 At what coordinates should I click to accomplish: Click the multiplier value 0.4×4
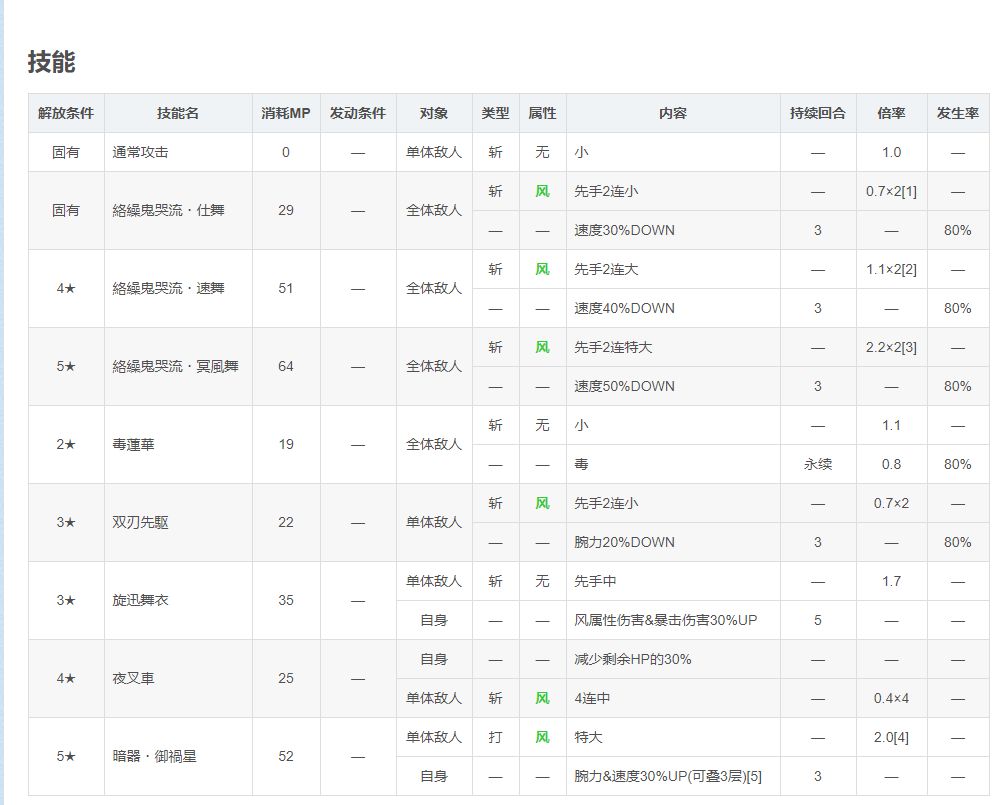tap(891, 698)
